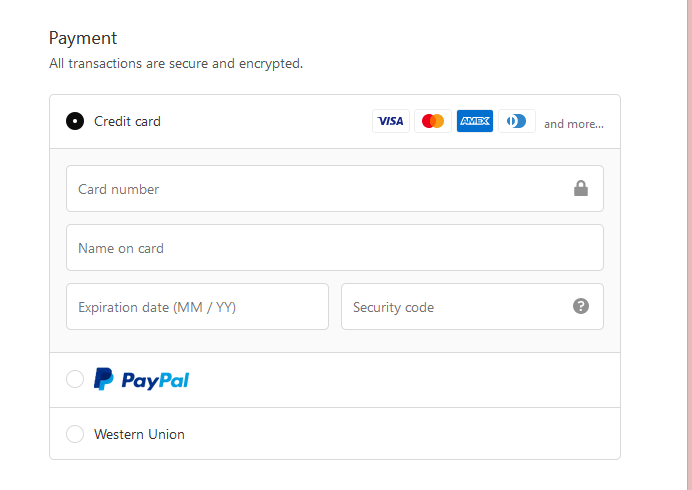Show more cards via "and more..."

click(574, 124)
